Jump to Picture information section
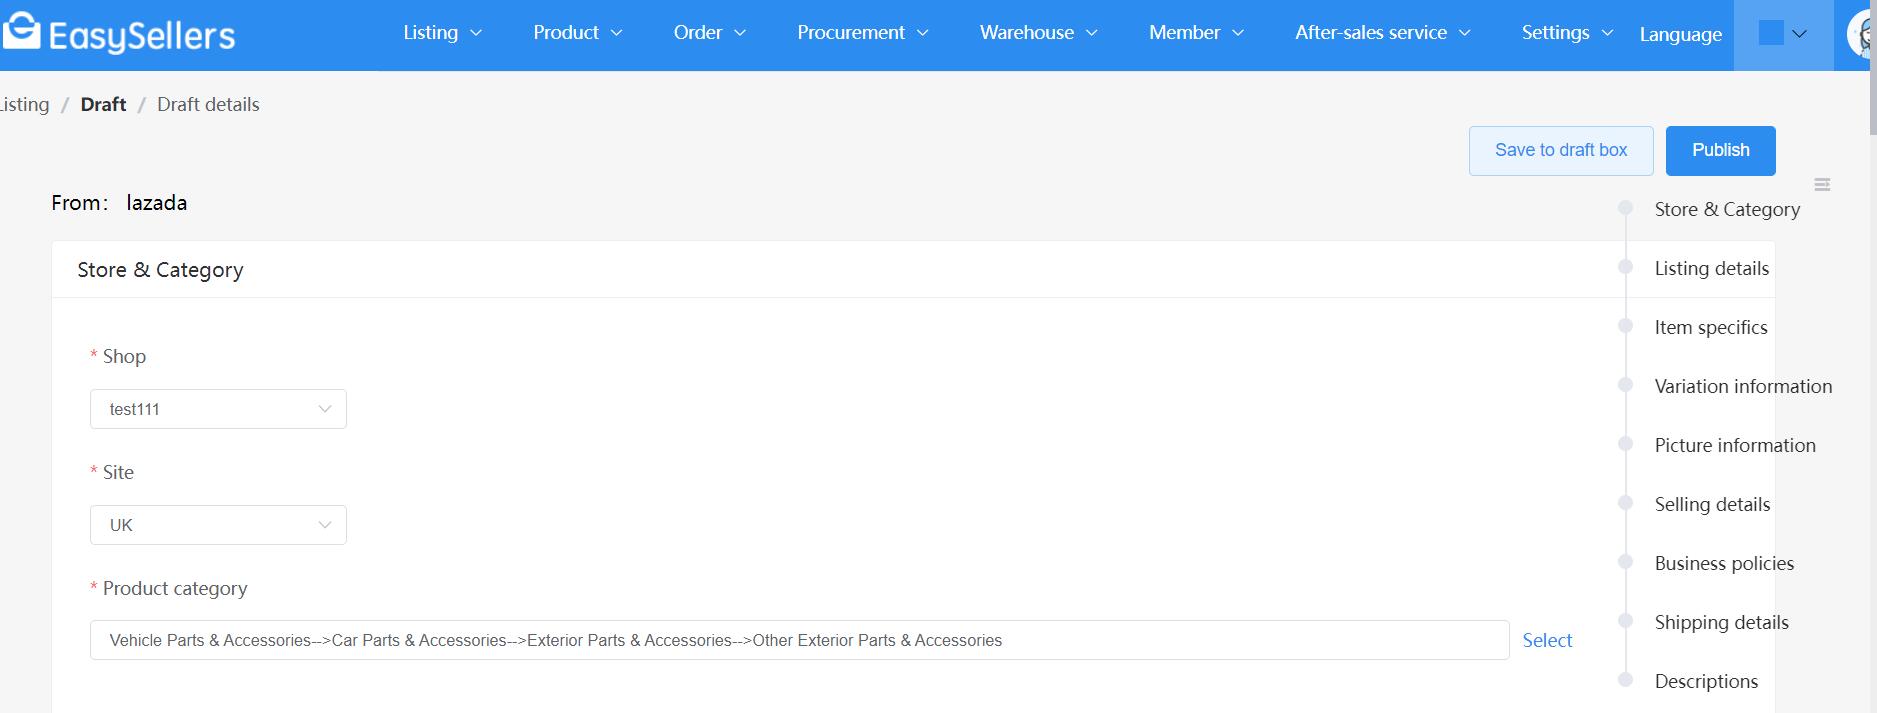Image resolution: width=1877 pixels, height=713 pixels. 1735,445
